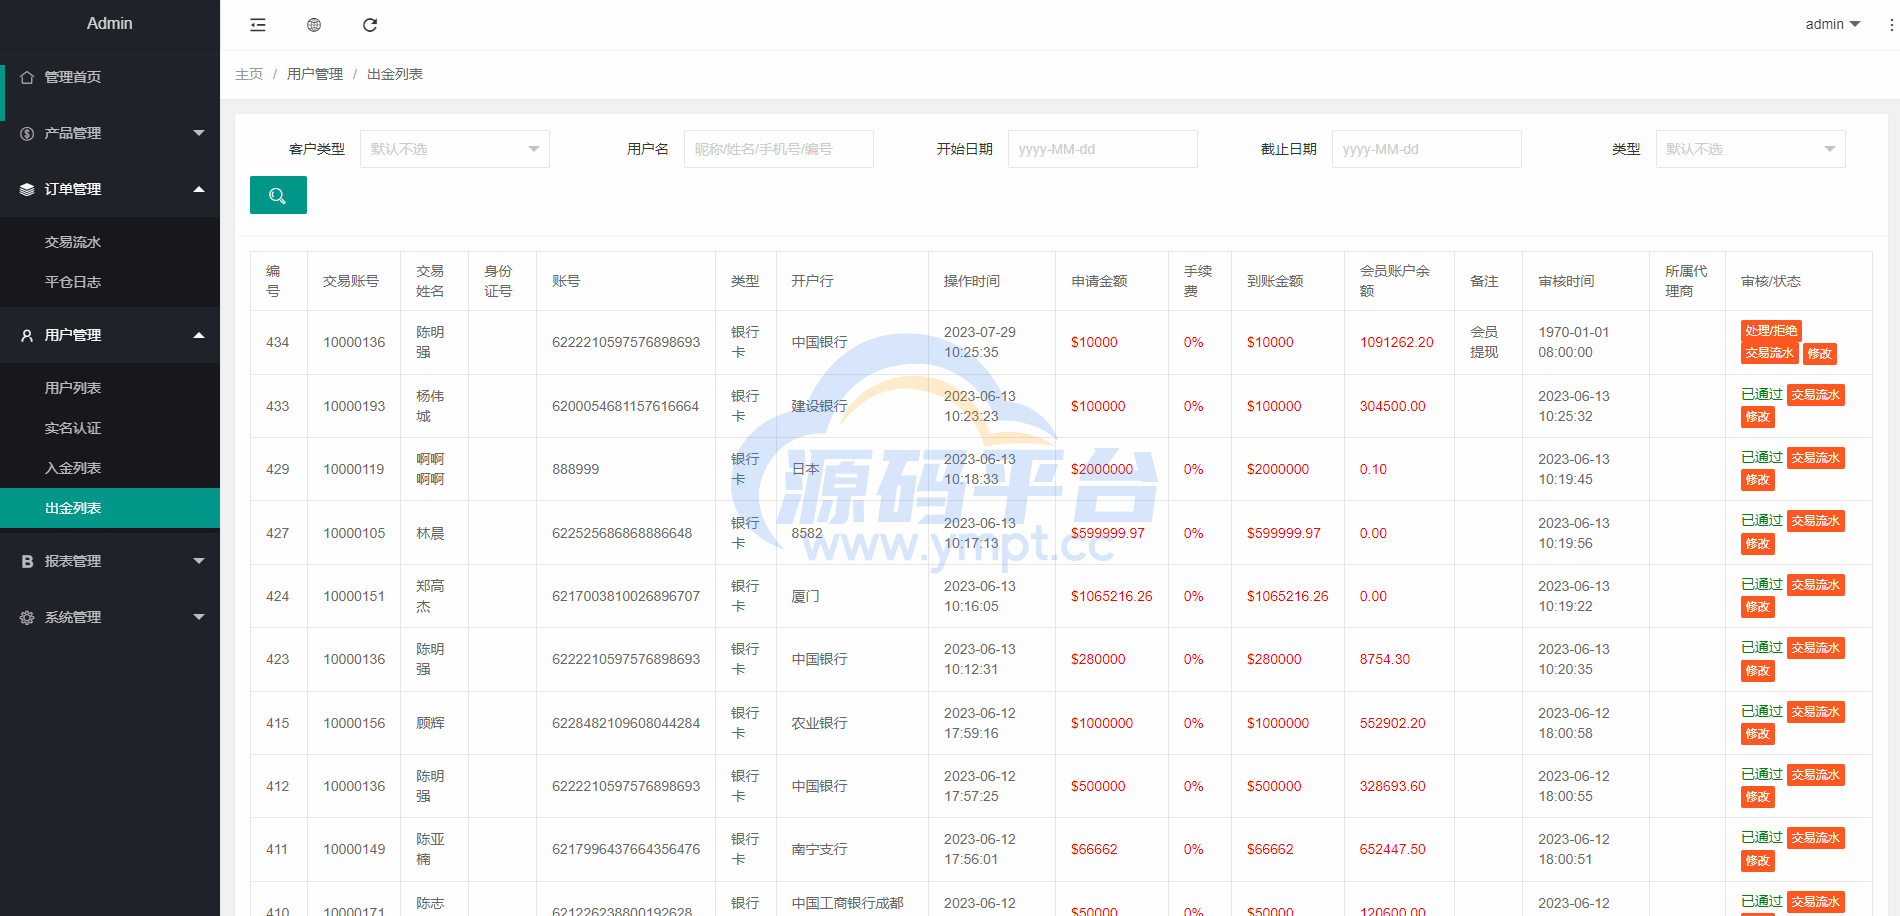Screen dimensions: 1900x916
Task: Click the gear icon beside 系统管理
Action: [27, 617]
